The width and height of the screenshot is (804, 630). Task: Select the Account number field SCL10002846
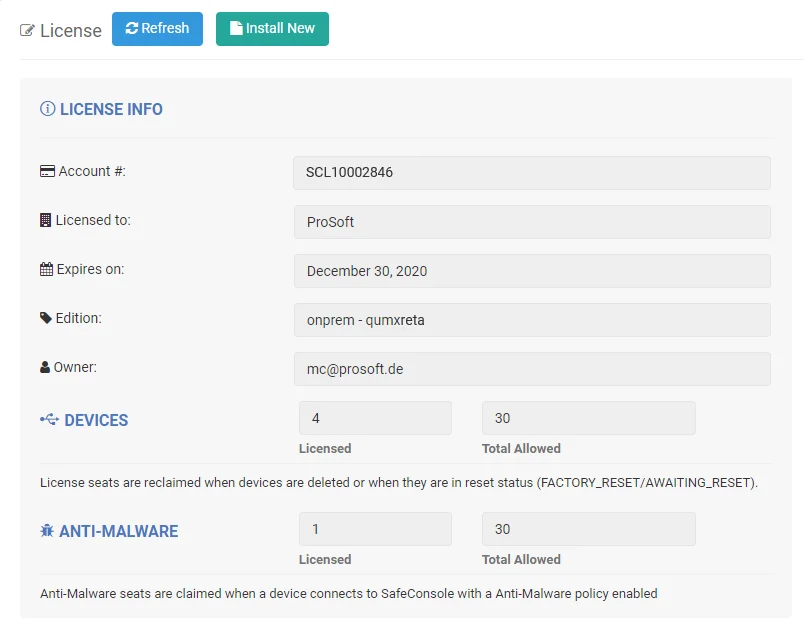coord(531,172)
